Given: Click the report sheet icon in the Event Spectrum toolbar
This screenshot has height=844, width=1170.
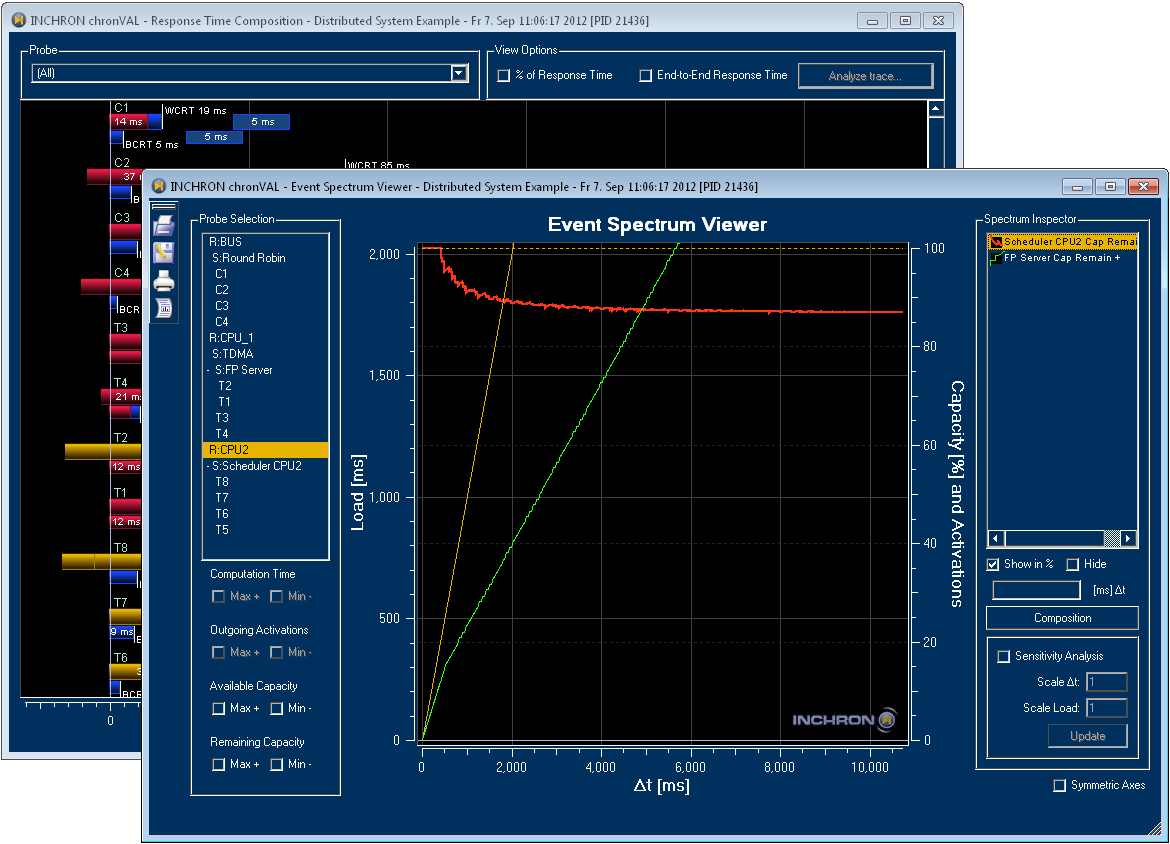Looking at the screenshot, I should (163, 307).
